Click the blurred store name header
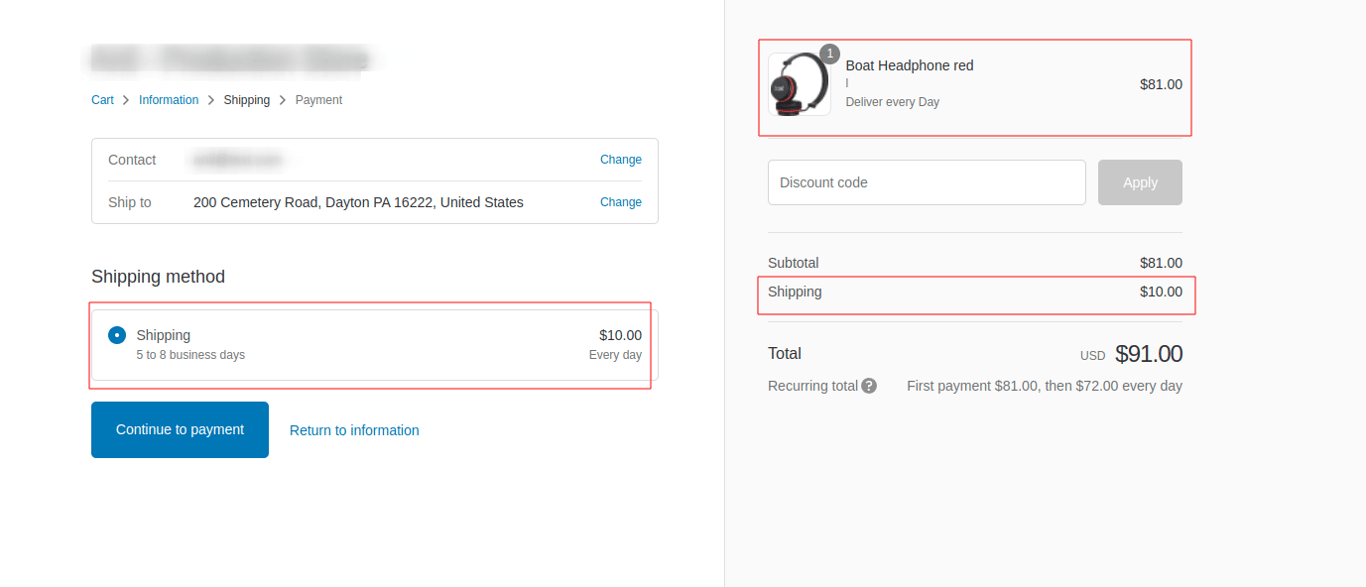Screen dimensions: 1366x587 pos(230,60)
